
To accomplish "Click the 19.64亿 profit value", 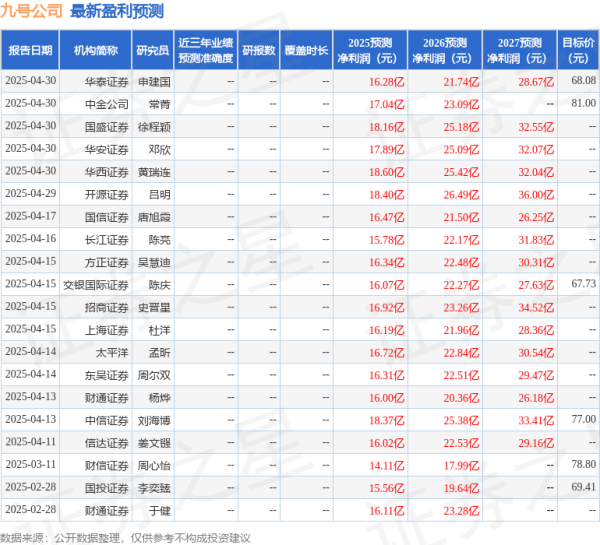I will [x=461, y=488].
